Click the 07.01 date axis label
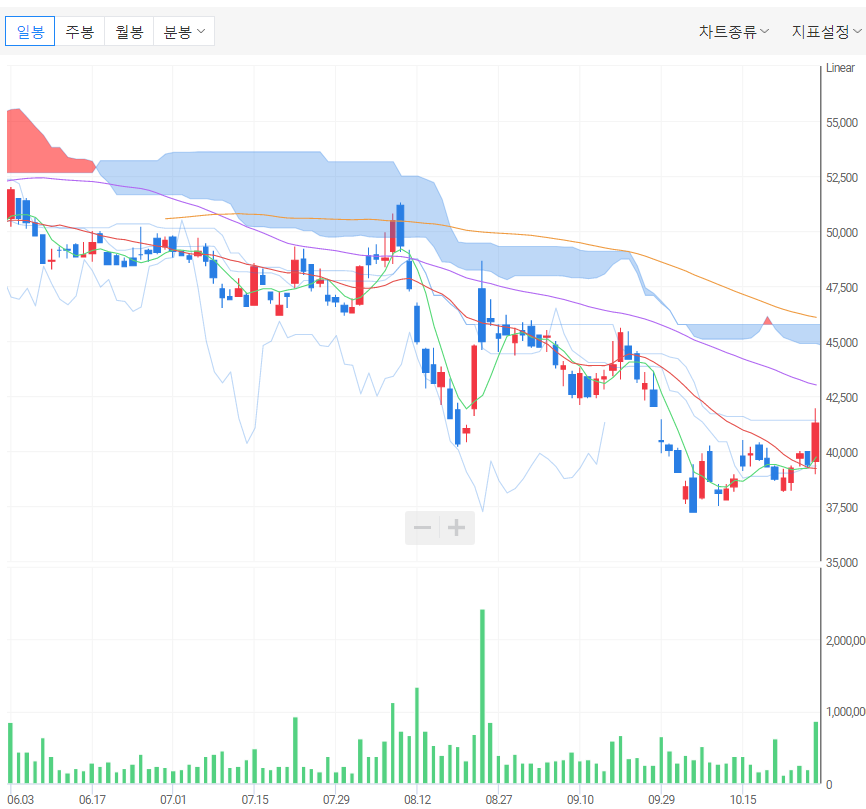 coord(173,800)
